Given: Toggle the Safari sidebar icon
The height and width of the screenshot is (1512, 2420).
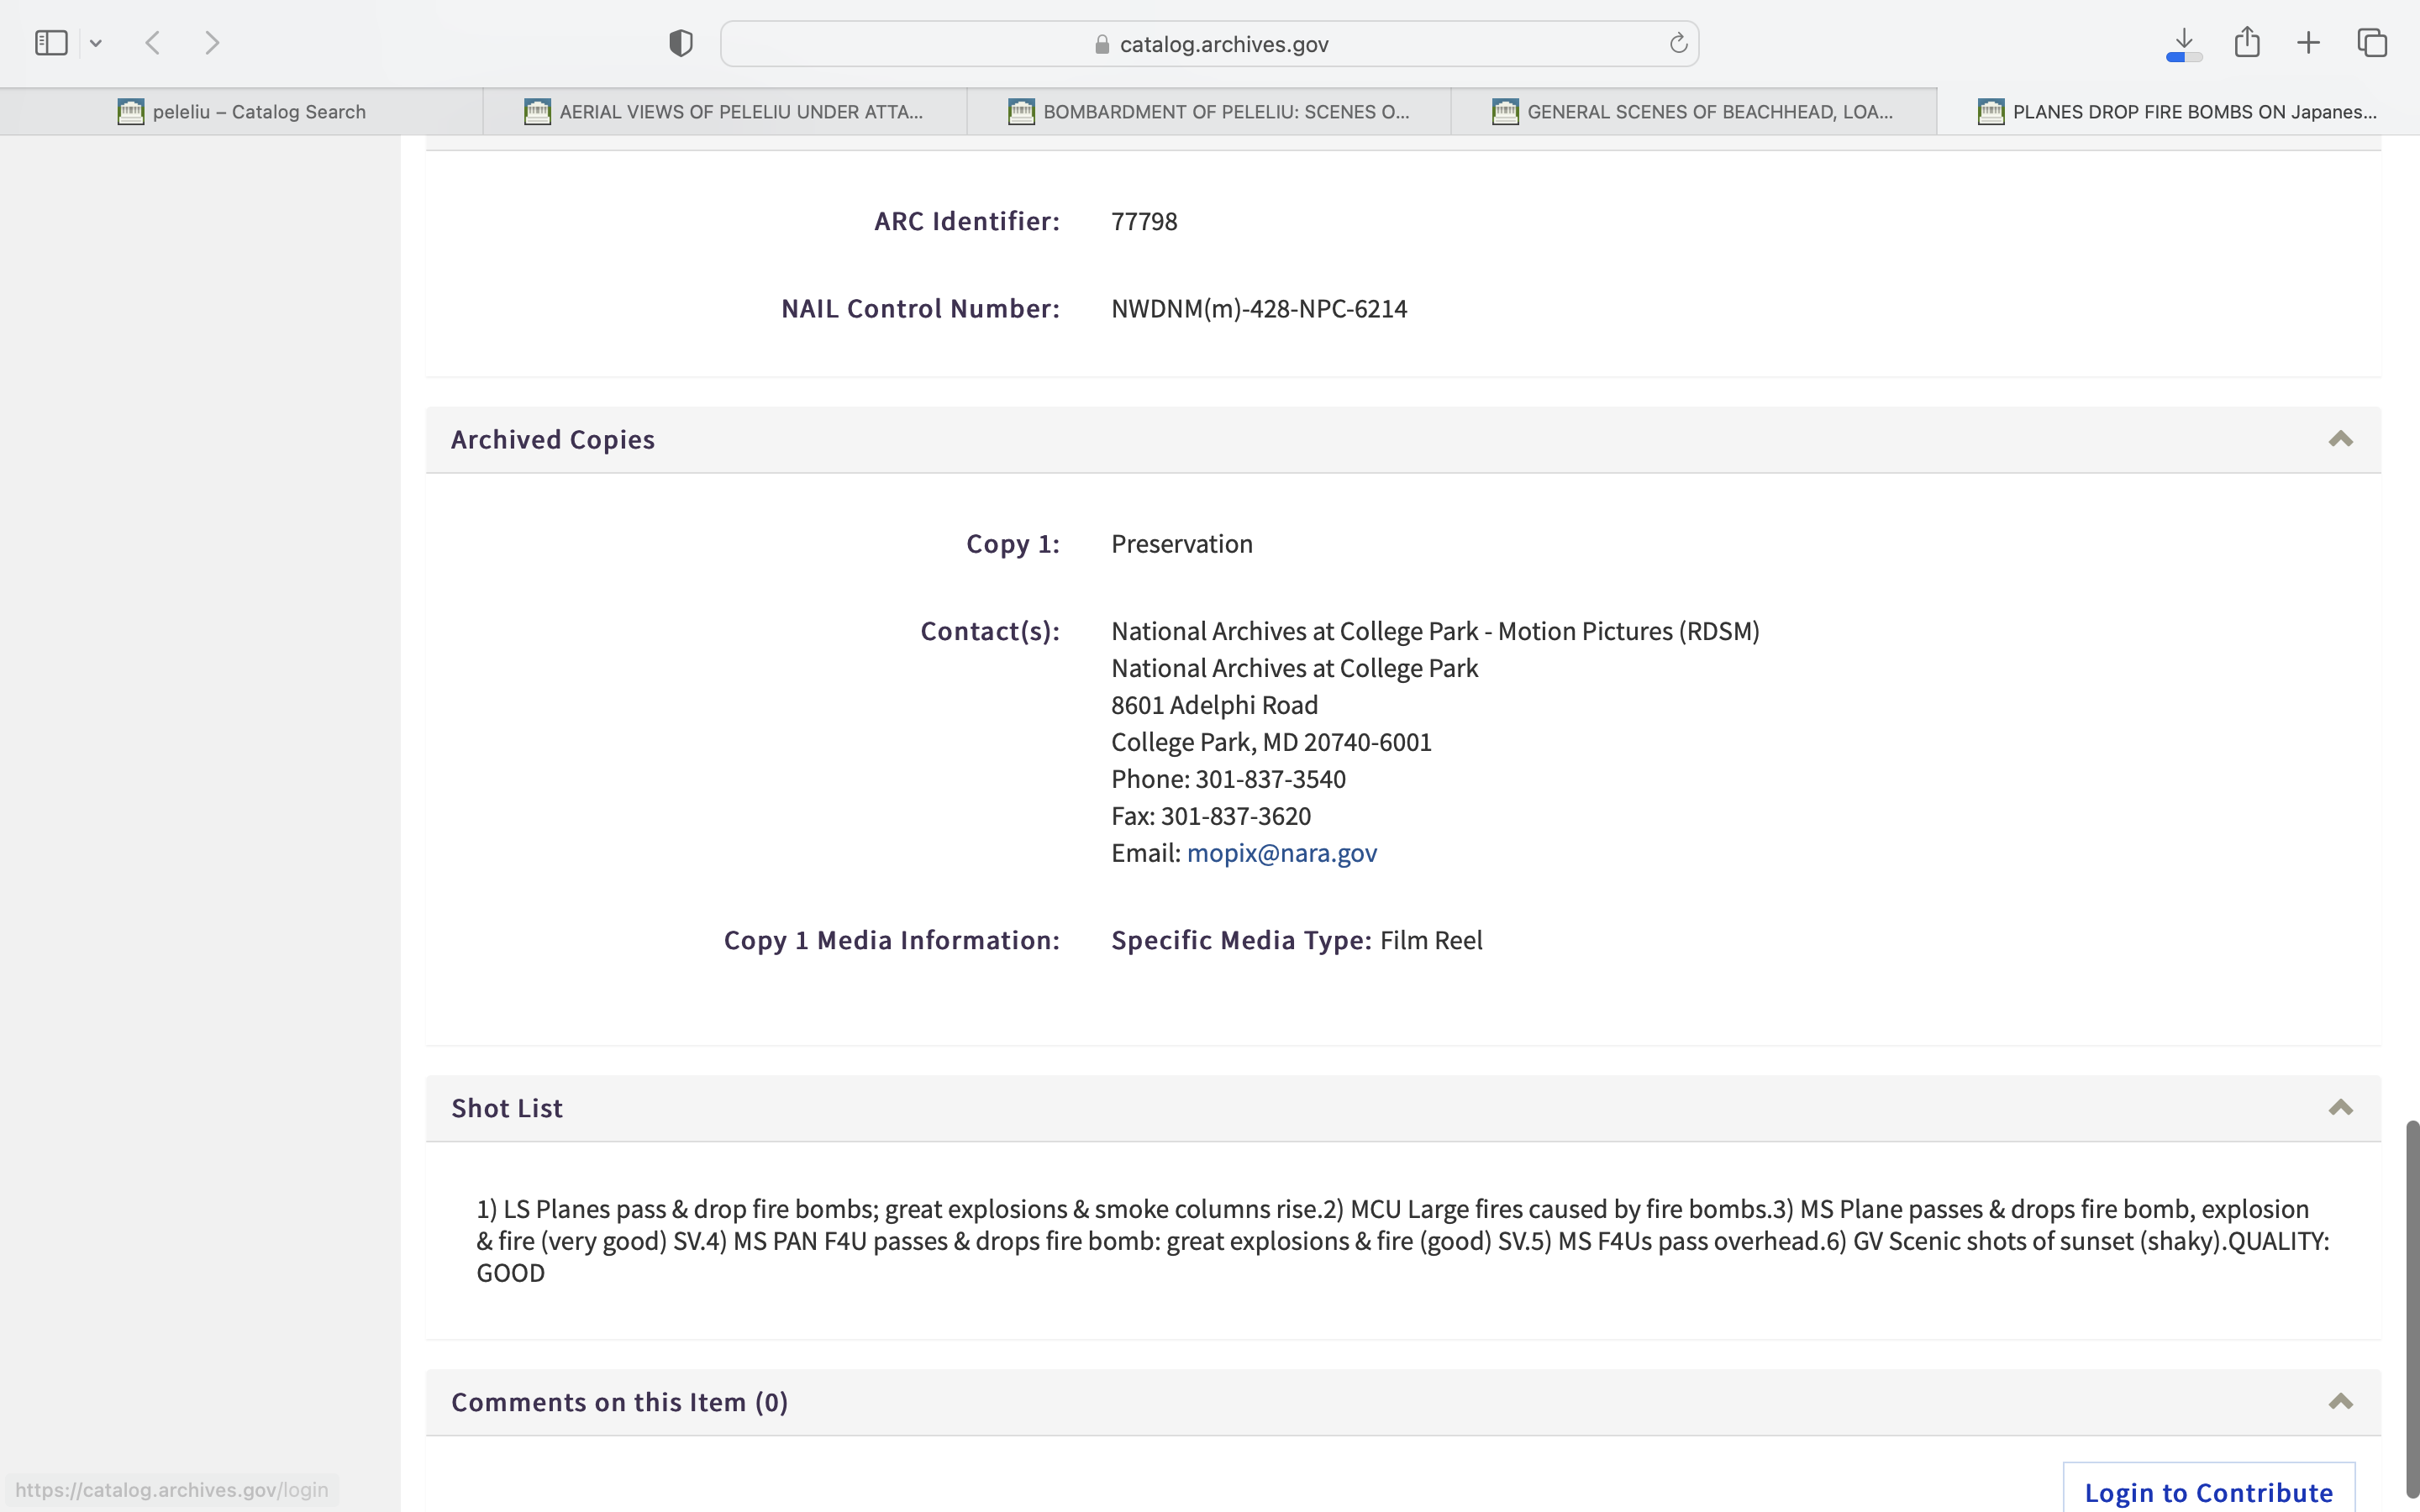Looking at the screenshot, I should (51, 43).
